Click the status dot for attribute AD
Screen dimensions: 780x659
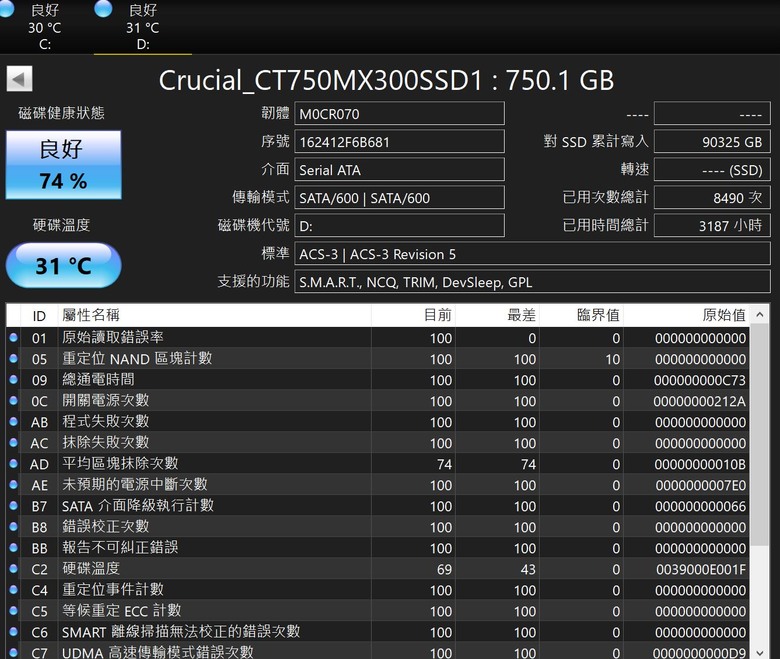[13, 464]
